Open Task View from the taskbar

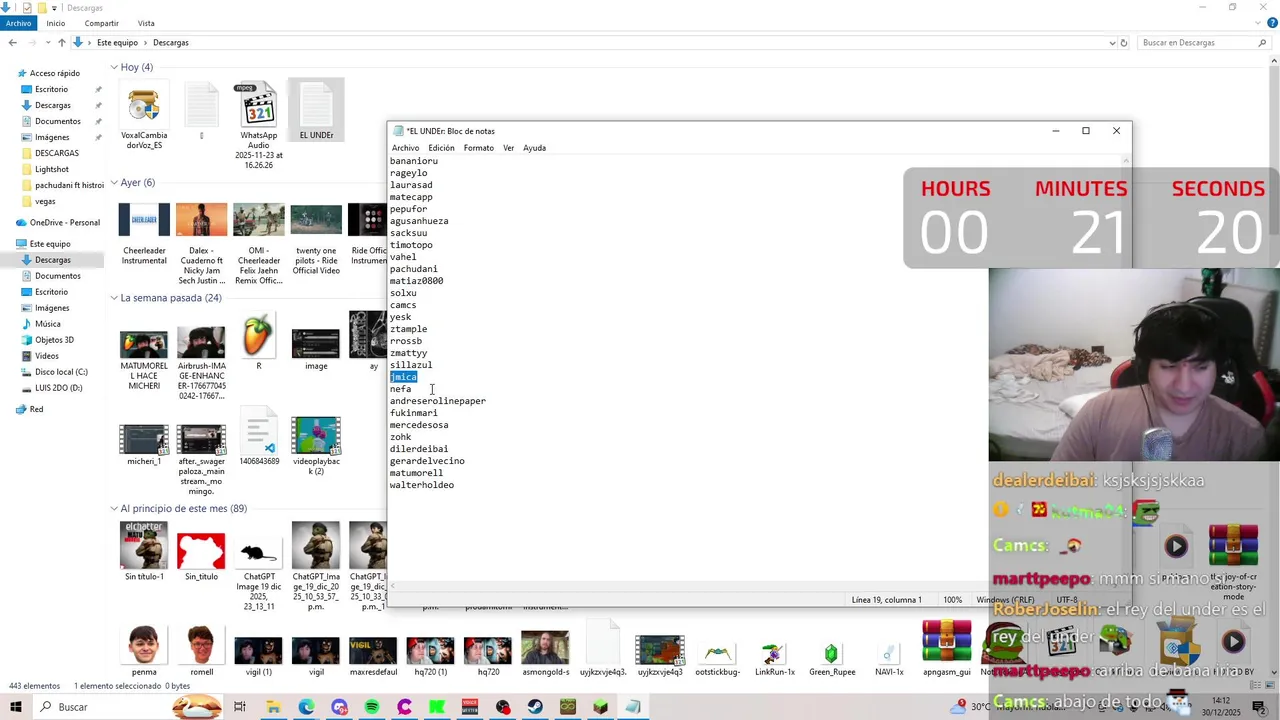[240, 707]
